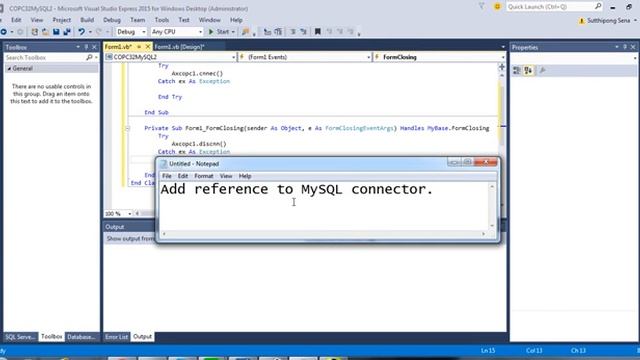The image size is (640, 360).
Task: Click the Find in Files toolbar icon
Action: point(245,31)
